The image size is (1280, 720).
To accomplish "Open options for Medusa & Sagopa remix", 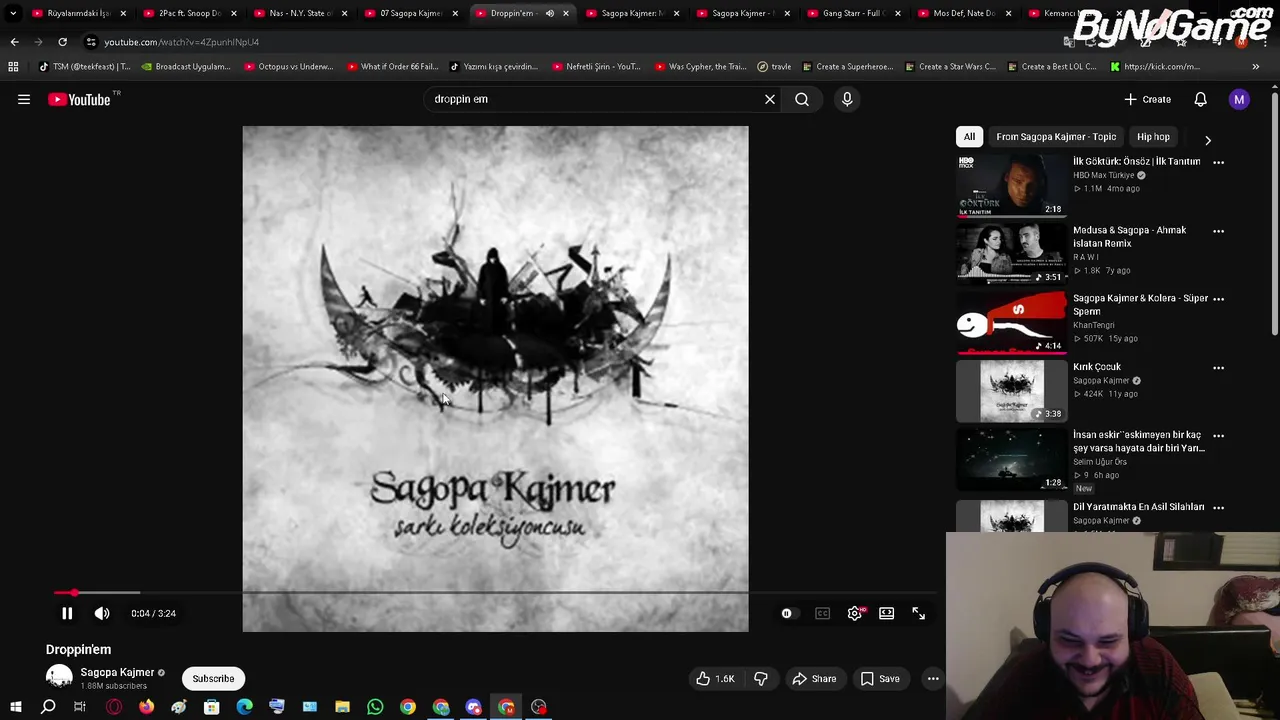I will point(1218,231).
